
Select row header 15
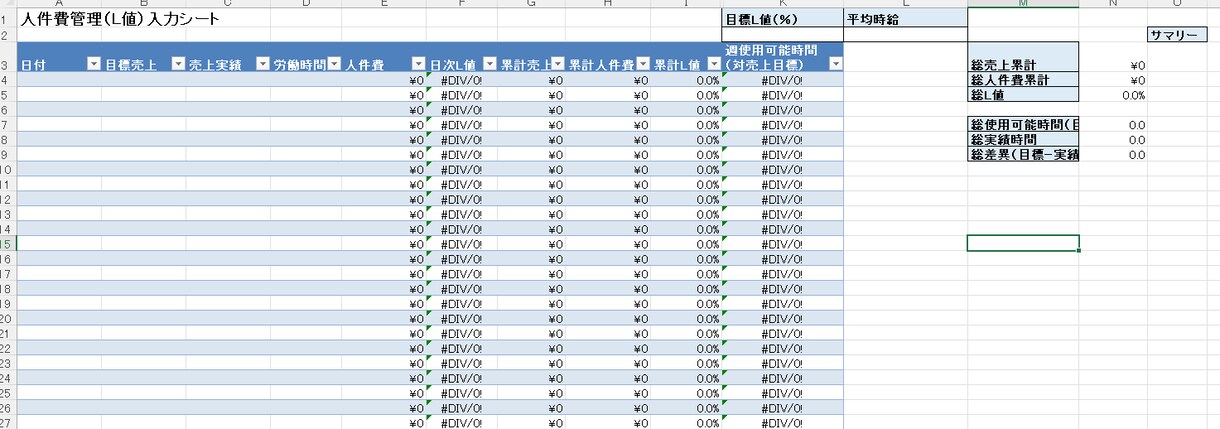pyautogui.click(x=8, y=244)
